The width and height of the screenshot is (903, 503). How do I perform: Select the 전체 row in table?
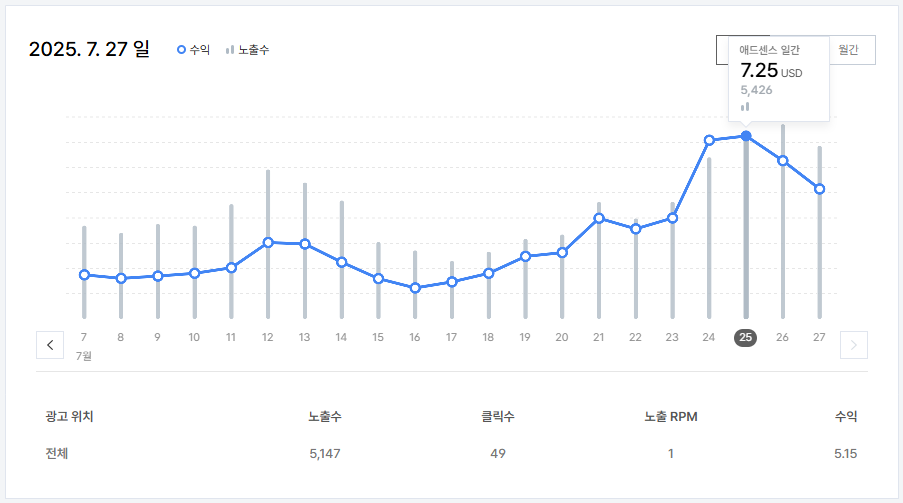[x=452, y=453]
